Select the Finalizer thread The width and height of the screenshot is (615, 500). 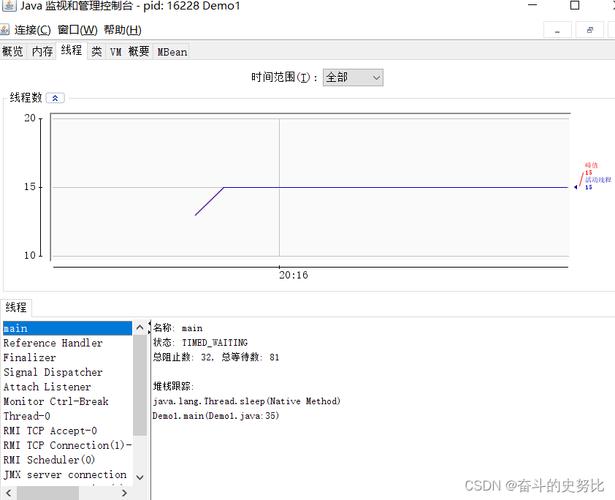67,358
